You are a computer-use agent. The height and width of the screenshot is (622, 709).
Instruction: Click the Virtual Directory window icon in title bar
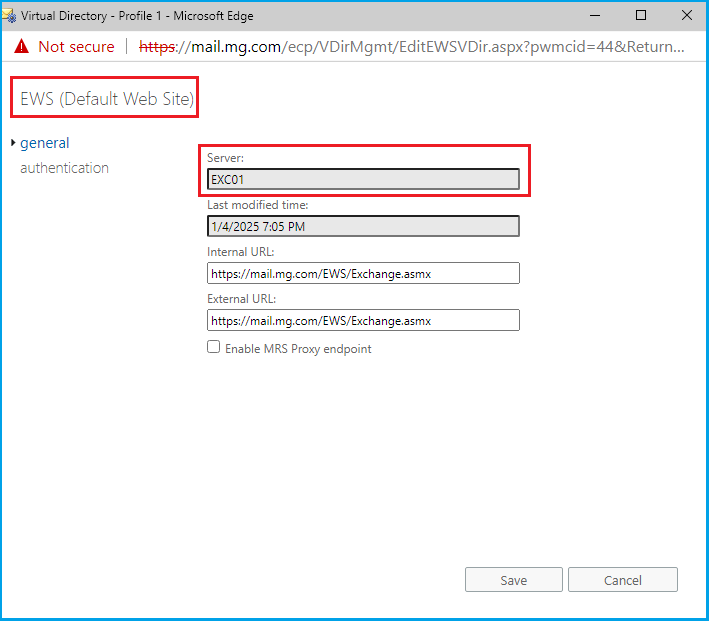coord(11,16)
